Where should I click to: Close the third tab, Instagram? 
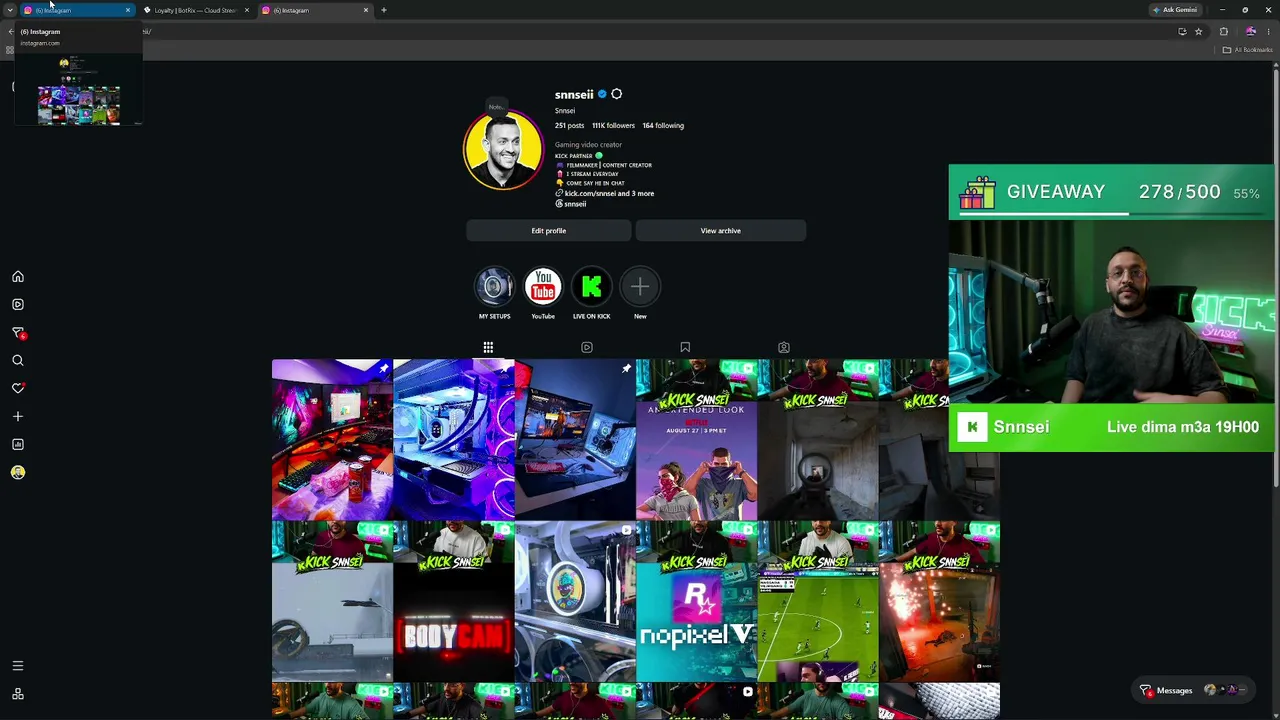(366, 10)
